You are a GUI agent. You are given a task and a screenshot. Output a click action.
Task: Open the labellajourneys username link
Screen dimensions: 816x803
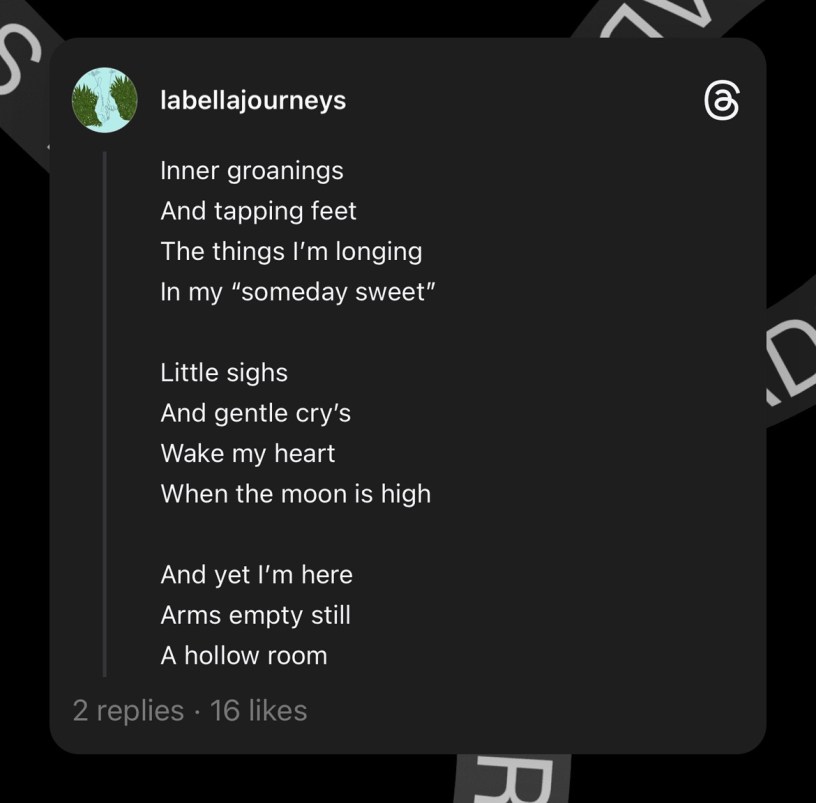click(253, 100)
